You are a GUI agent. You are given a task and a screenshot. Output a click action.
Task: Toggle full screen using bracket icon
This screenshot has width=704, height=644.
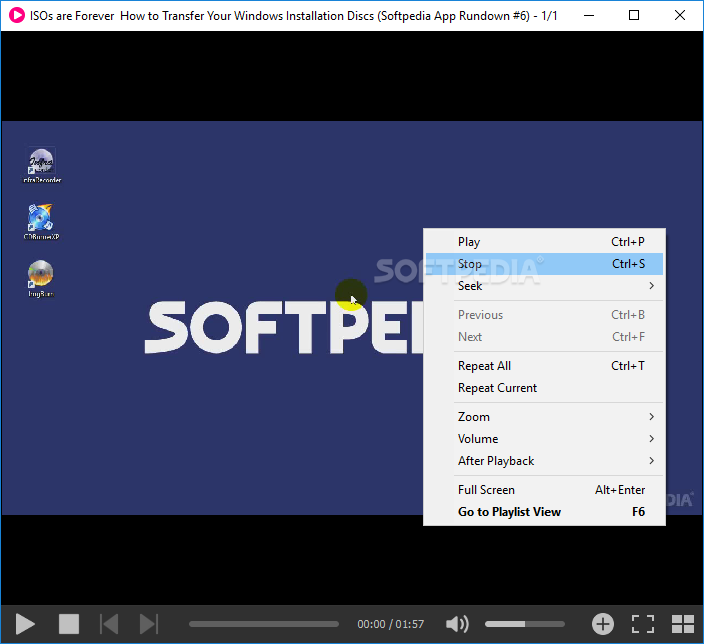tap(643, 624)
